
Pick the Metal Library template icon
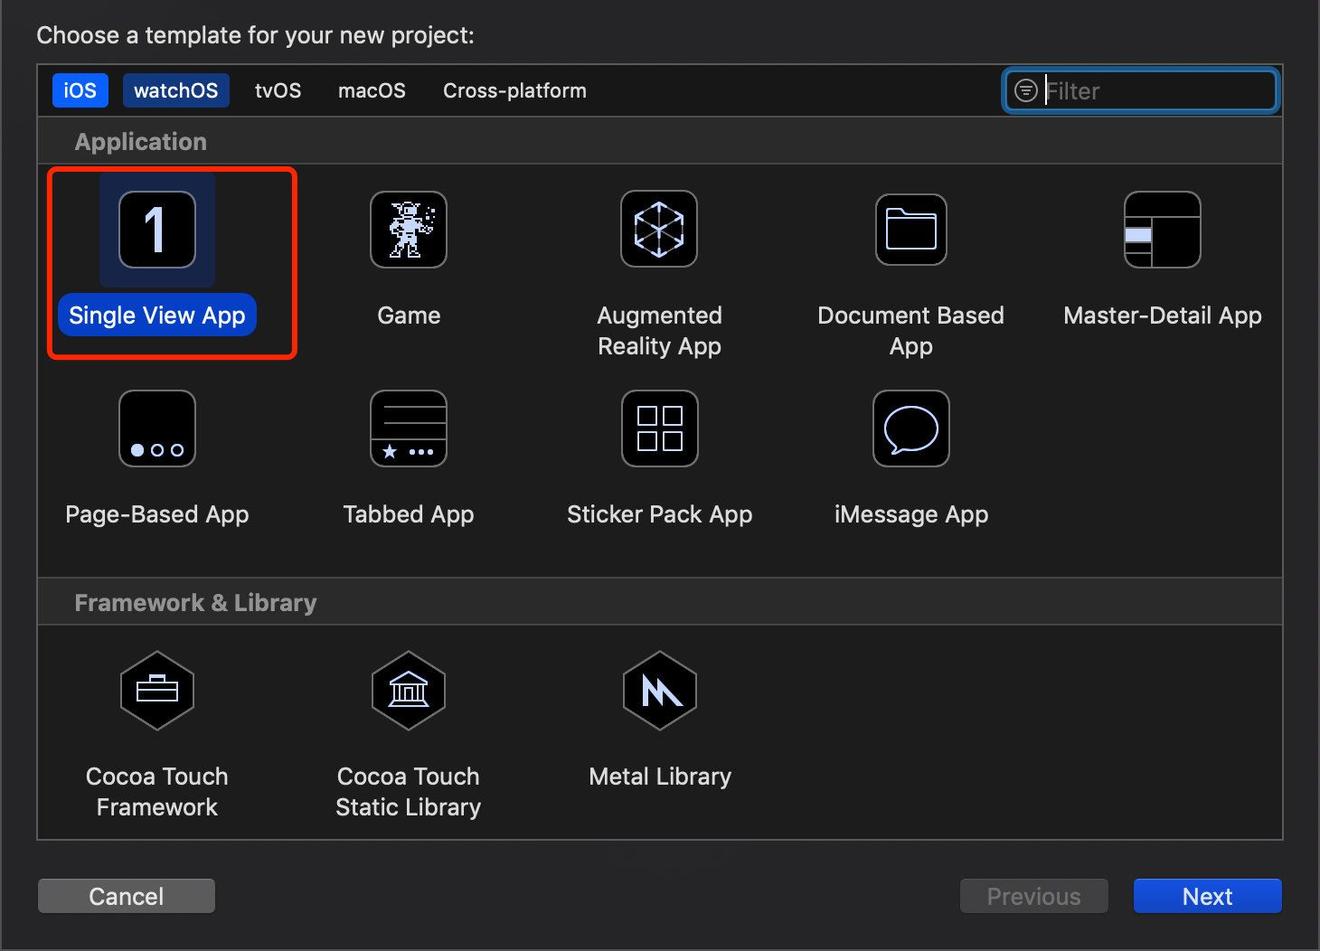point(659,690)
